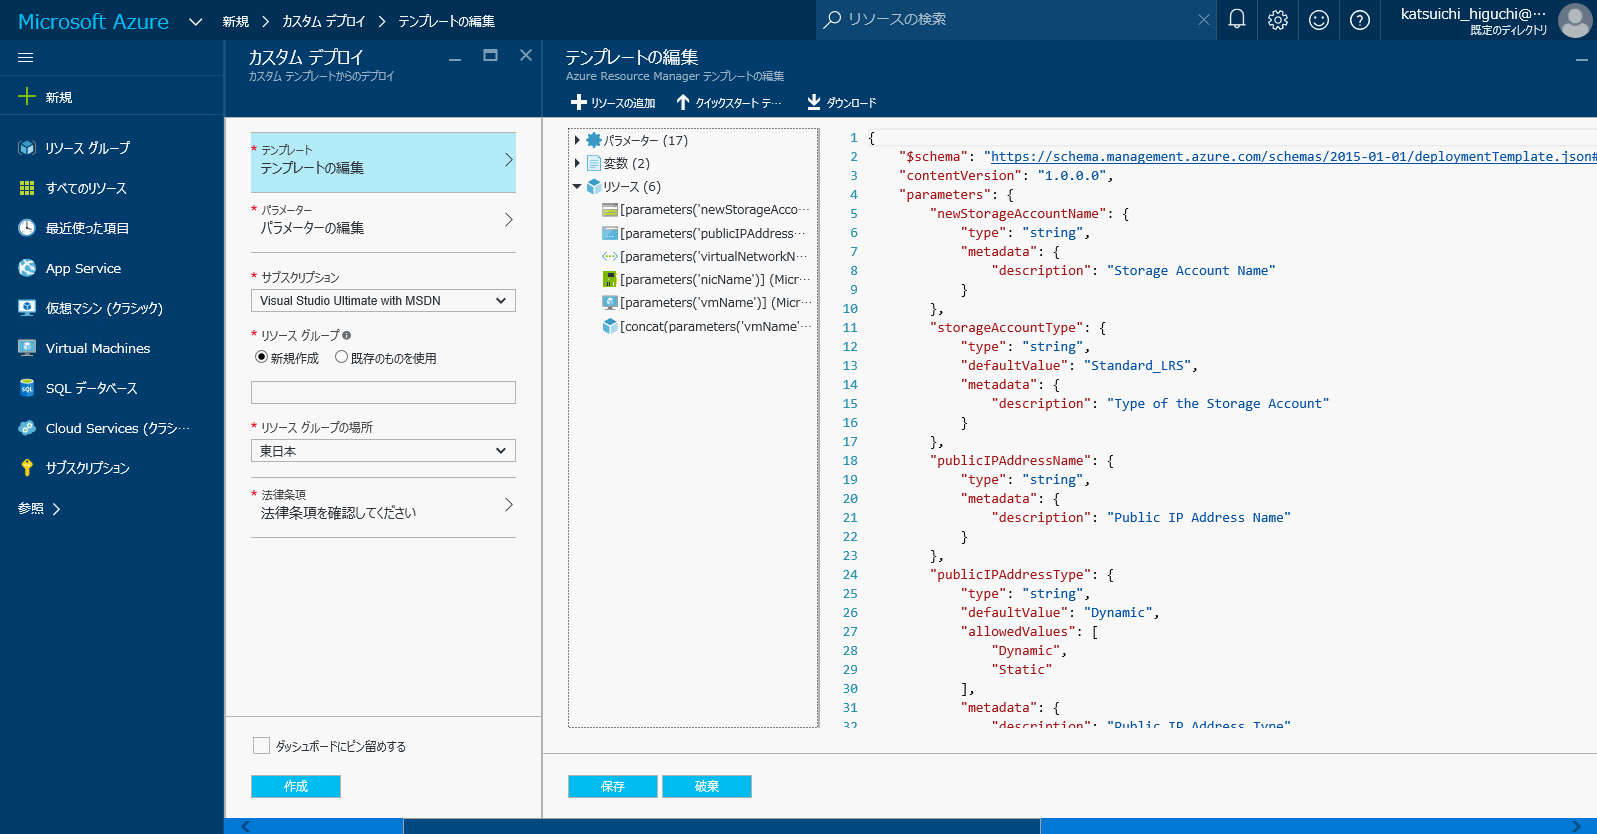The width and height of the screenshot is (1597, 834).
Task: Open Virtual Machines sidebar icon
Action: click(x=27, y=348)
